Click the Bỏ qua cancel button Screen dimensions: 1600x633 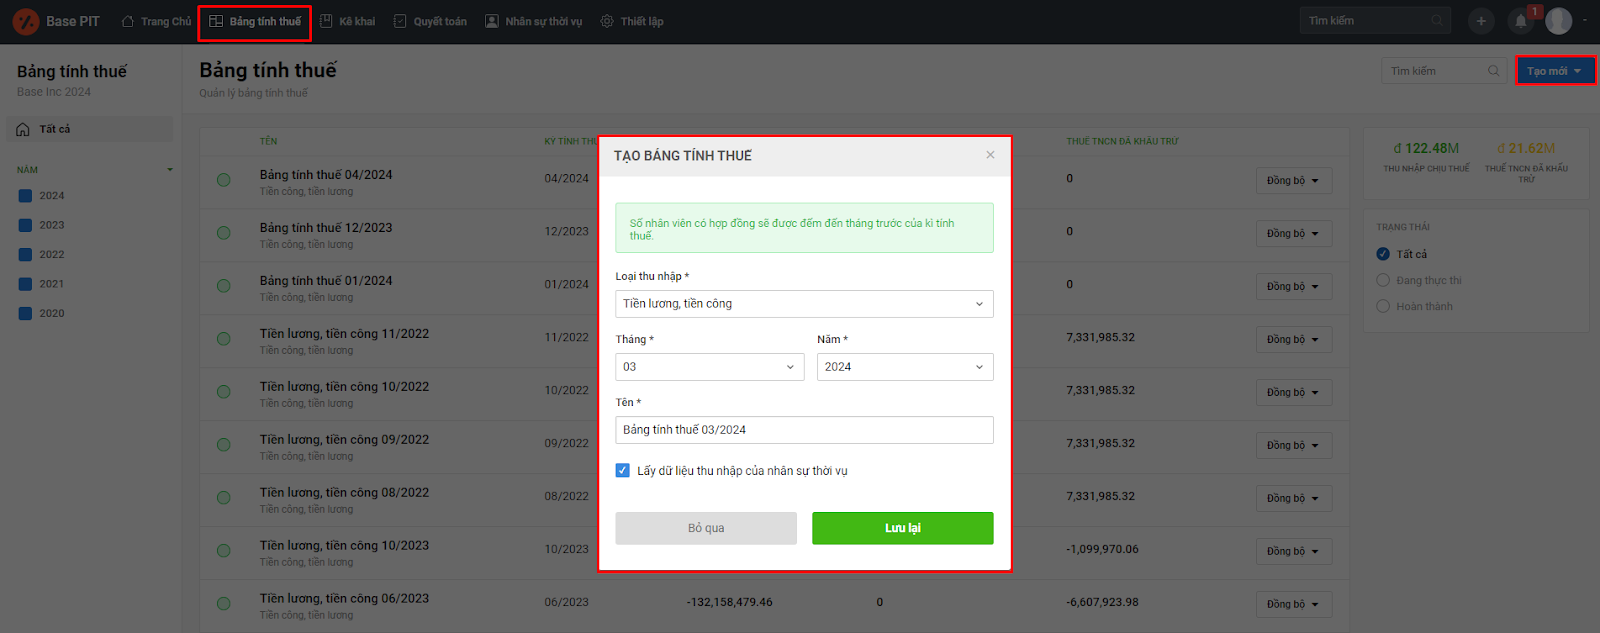[x=706, y=528]
